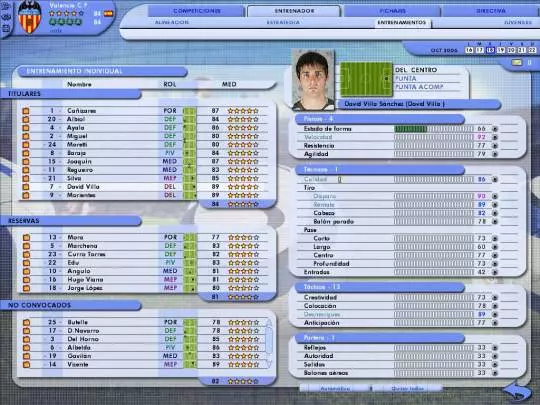Collapse the Tácticas attribute section header

click(380, 287)
